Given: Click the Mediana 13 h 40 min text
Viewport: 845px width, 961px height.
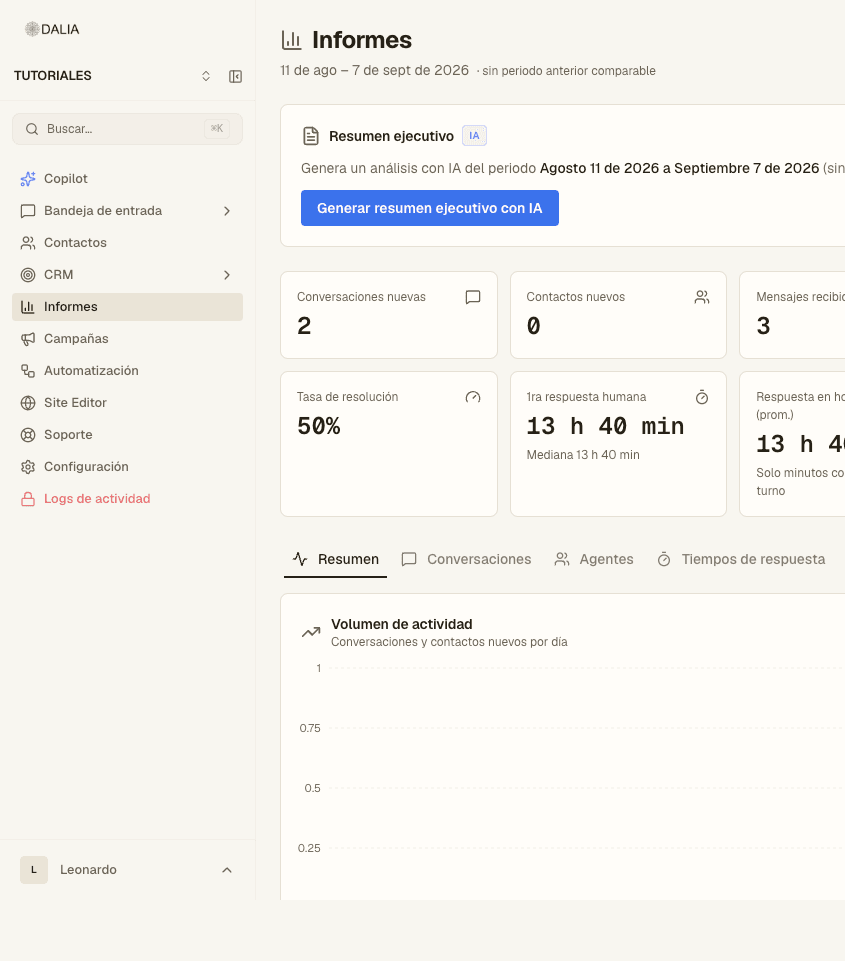Looking at the screenshot, I should coord(583,455).
